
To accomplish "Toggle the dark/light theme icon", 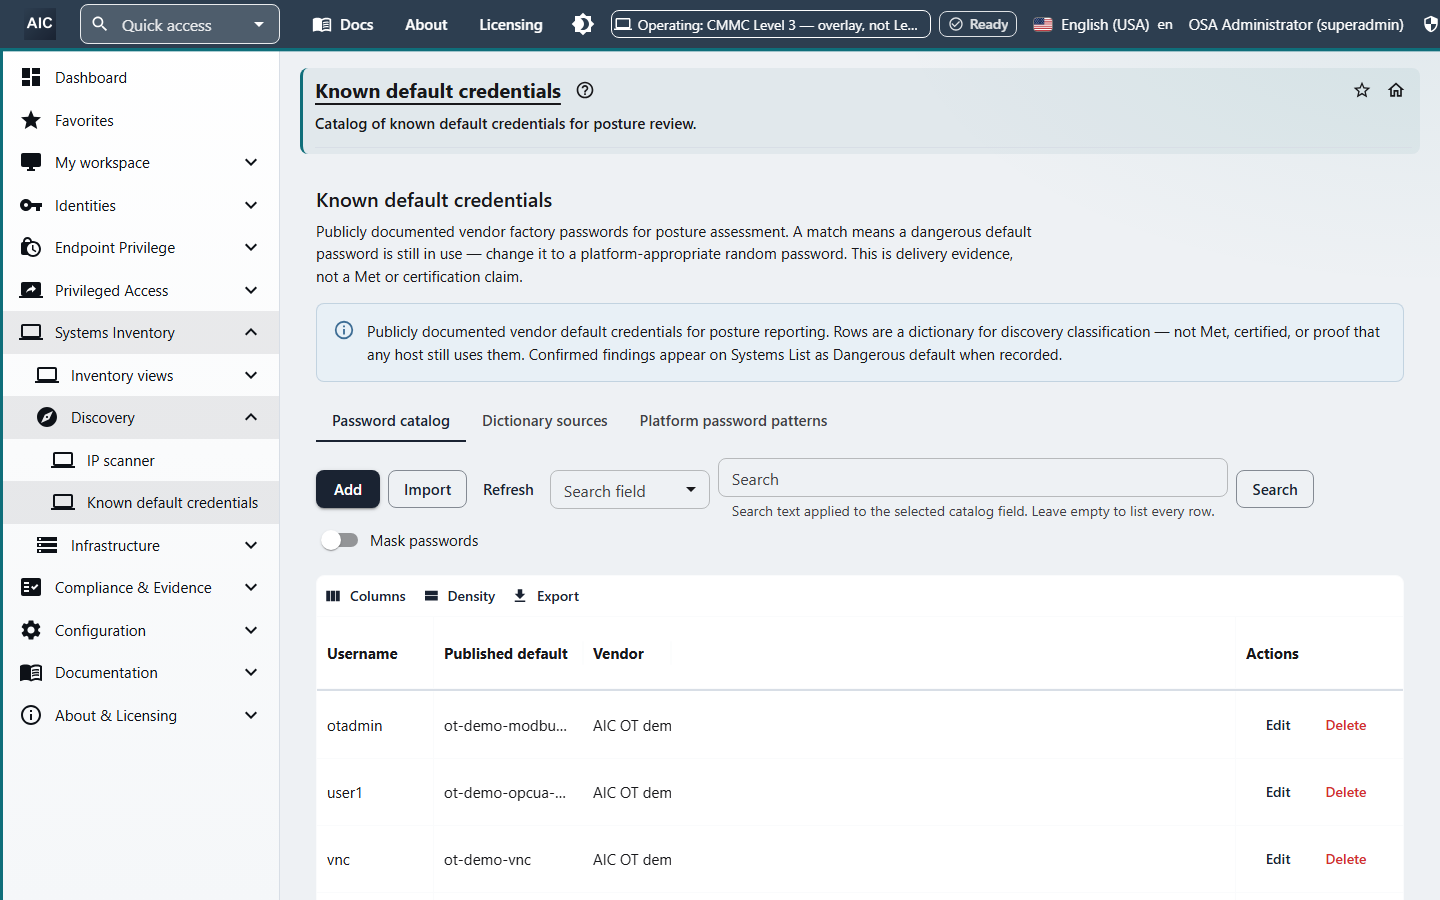I will [x=583, y=24].
